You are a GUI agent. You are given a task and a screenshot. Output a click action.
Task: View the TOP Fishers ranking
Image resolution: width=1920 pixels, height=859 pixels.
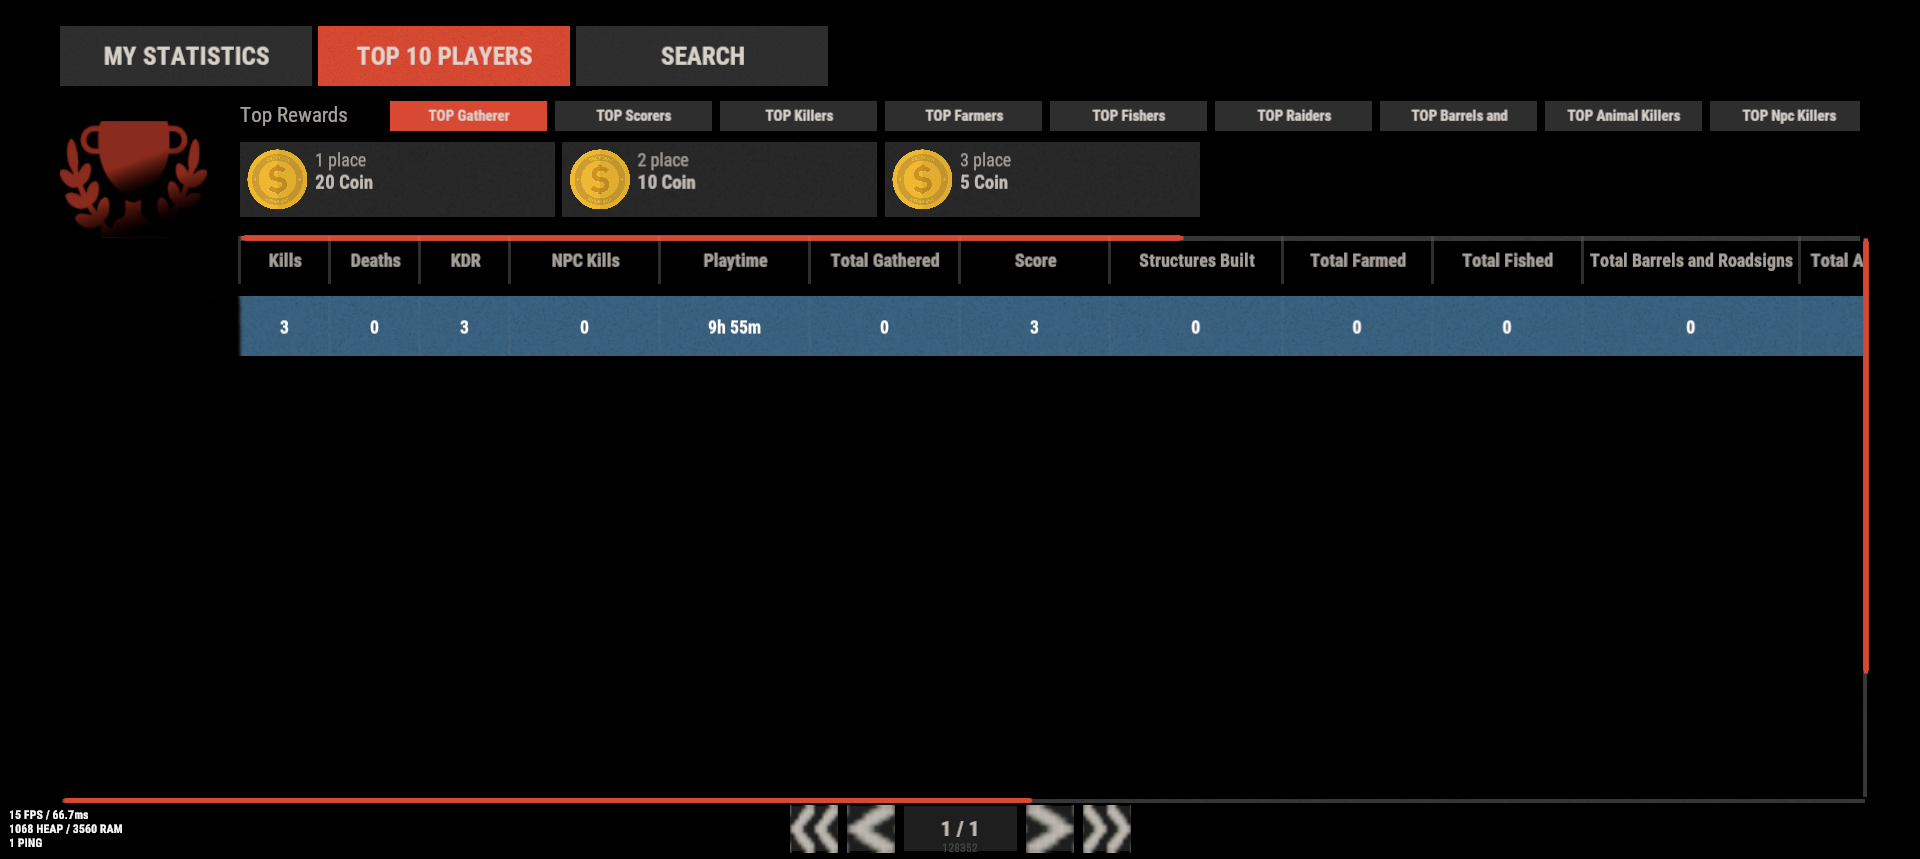coord(1128,116)
